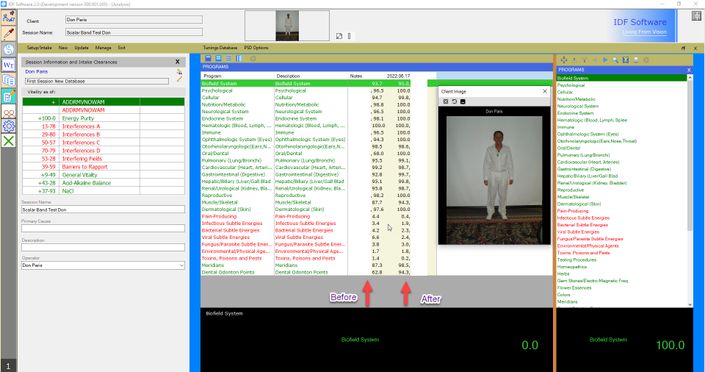
Task: Click the documents list sidebar icon
Action: pos(9,80)
